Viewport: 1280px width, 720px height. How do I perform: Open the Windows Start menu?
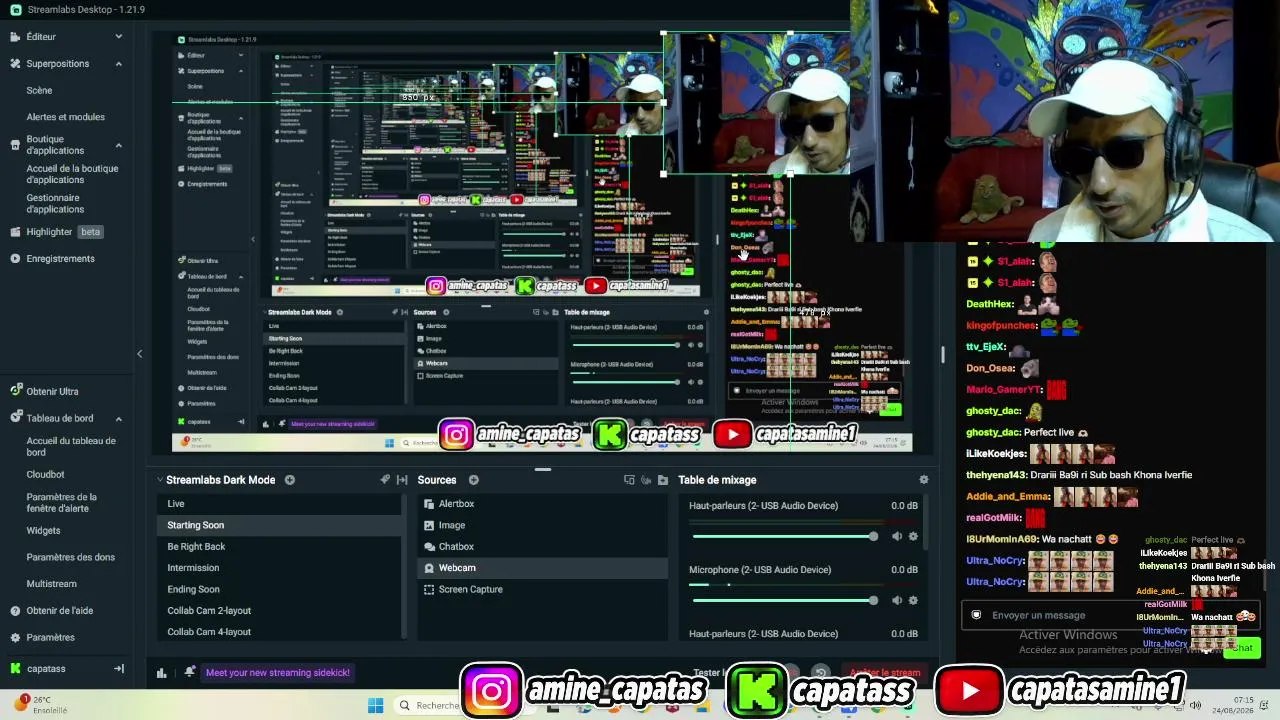tap(376, 706)
